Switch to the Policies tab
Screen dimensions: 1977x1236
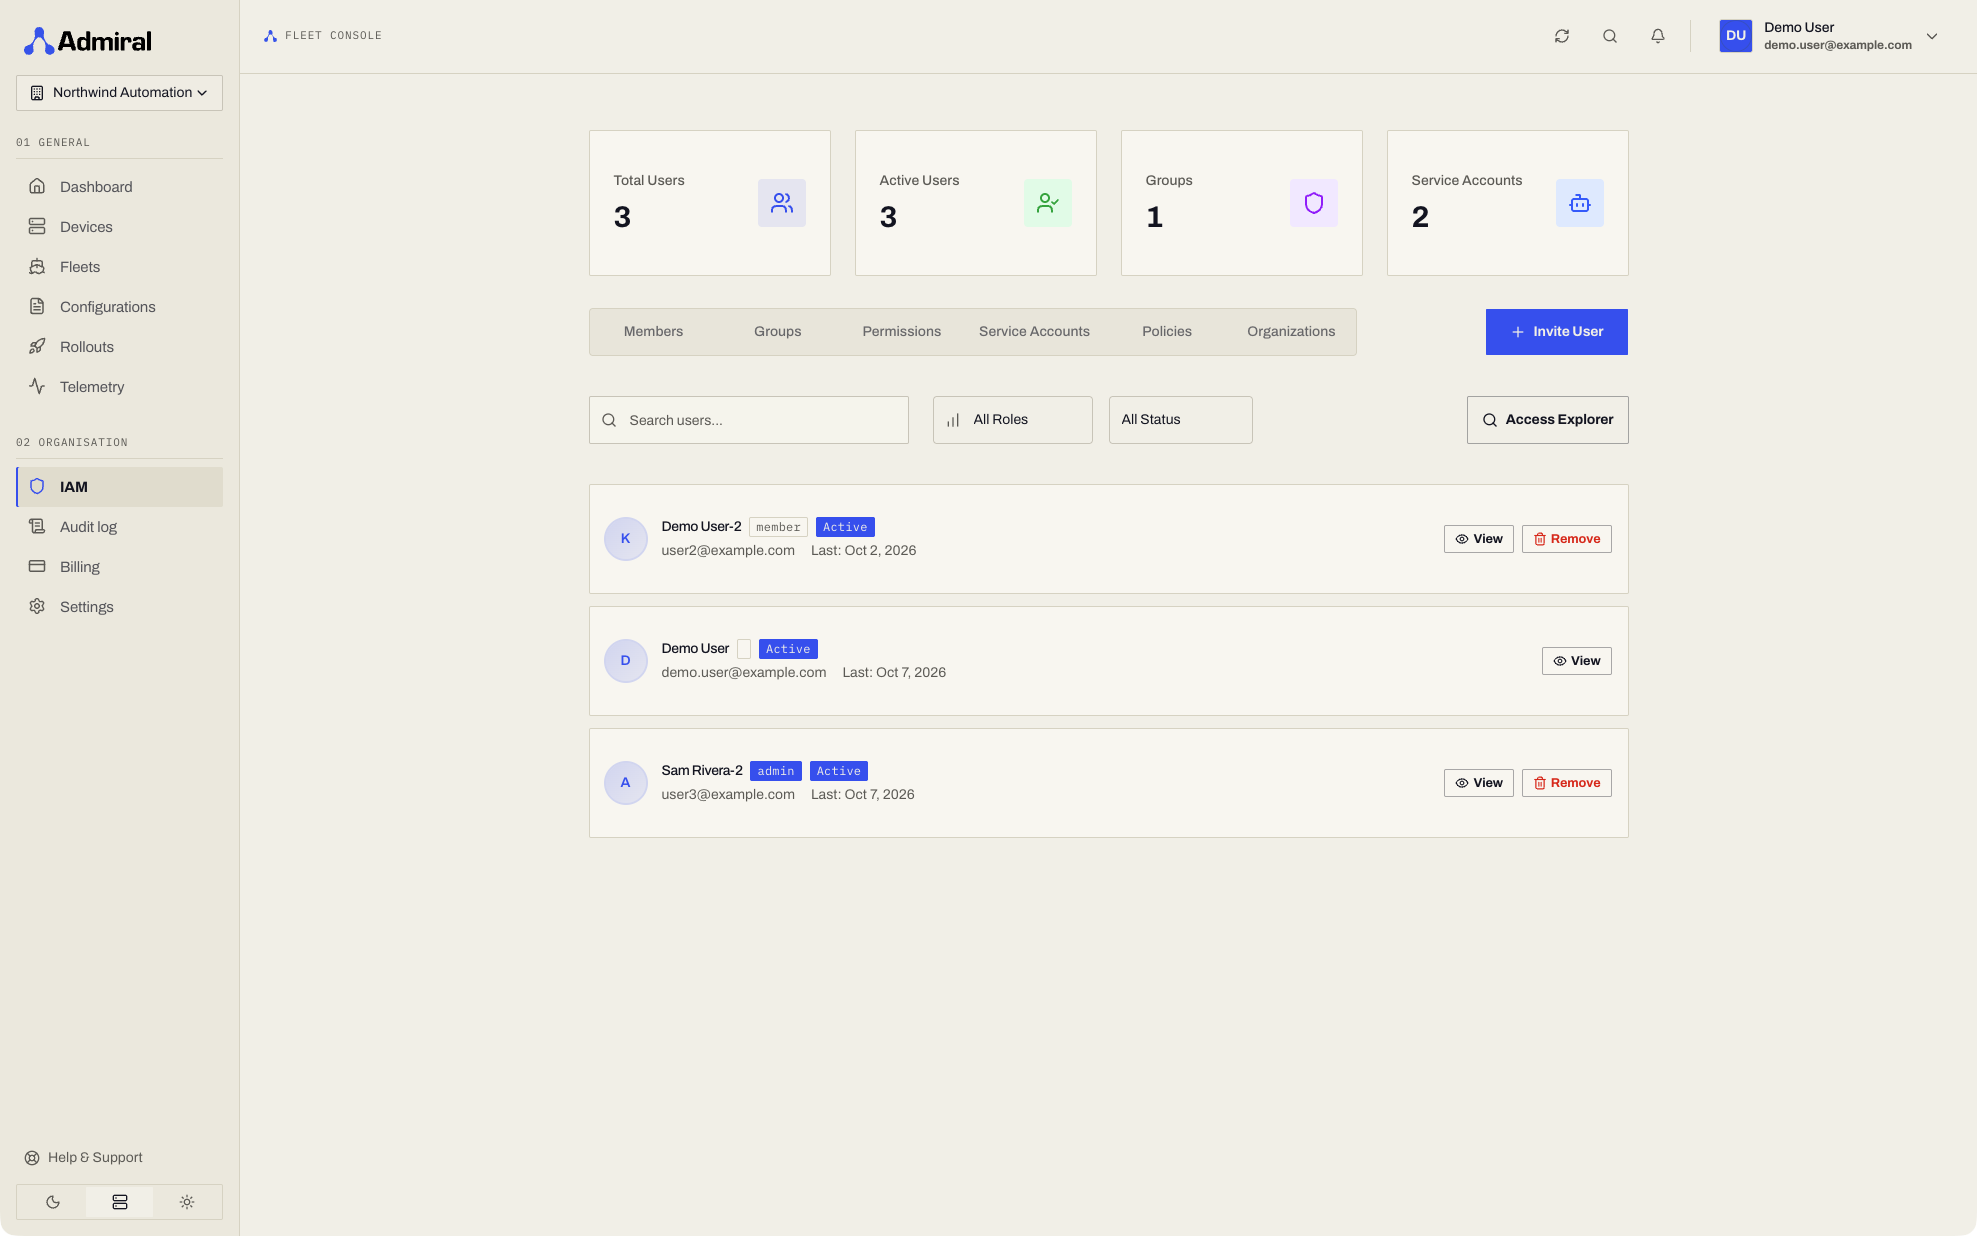[x=1167, y=332]
